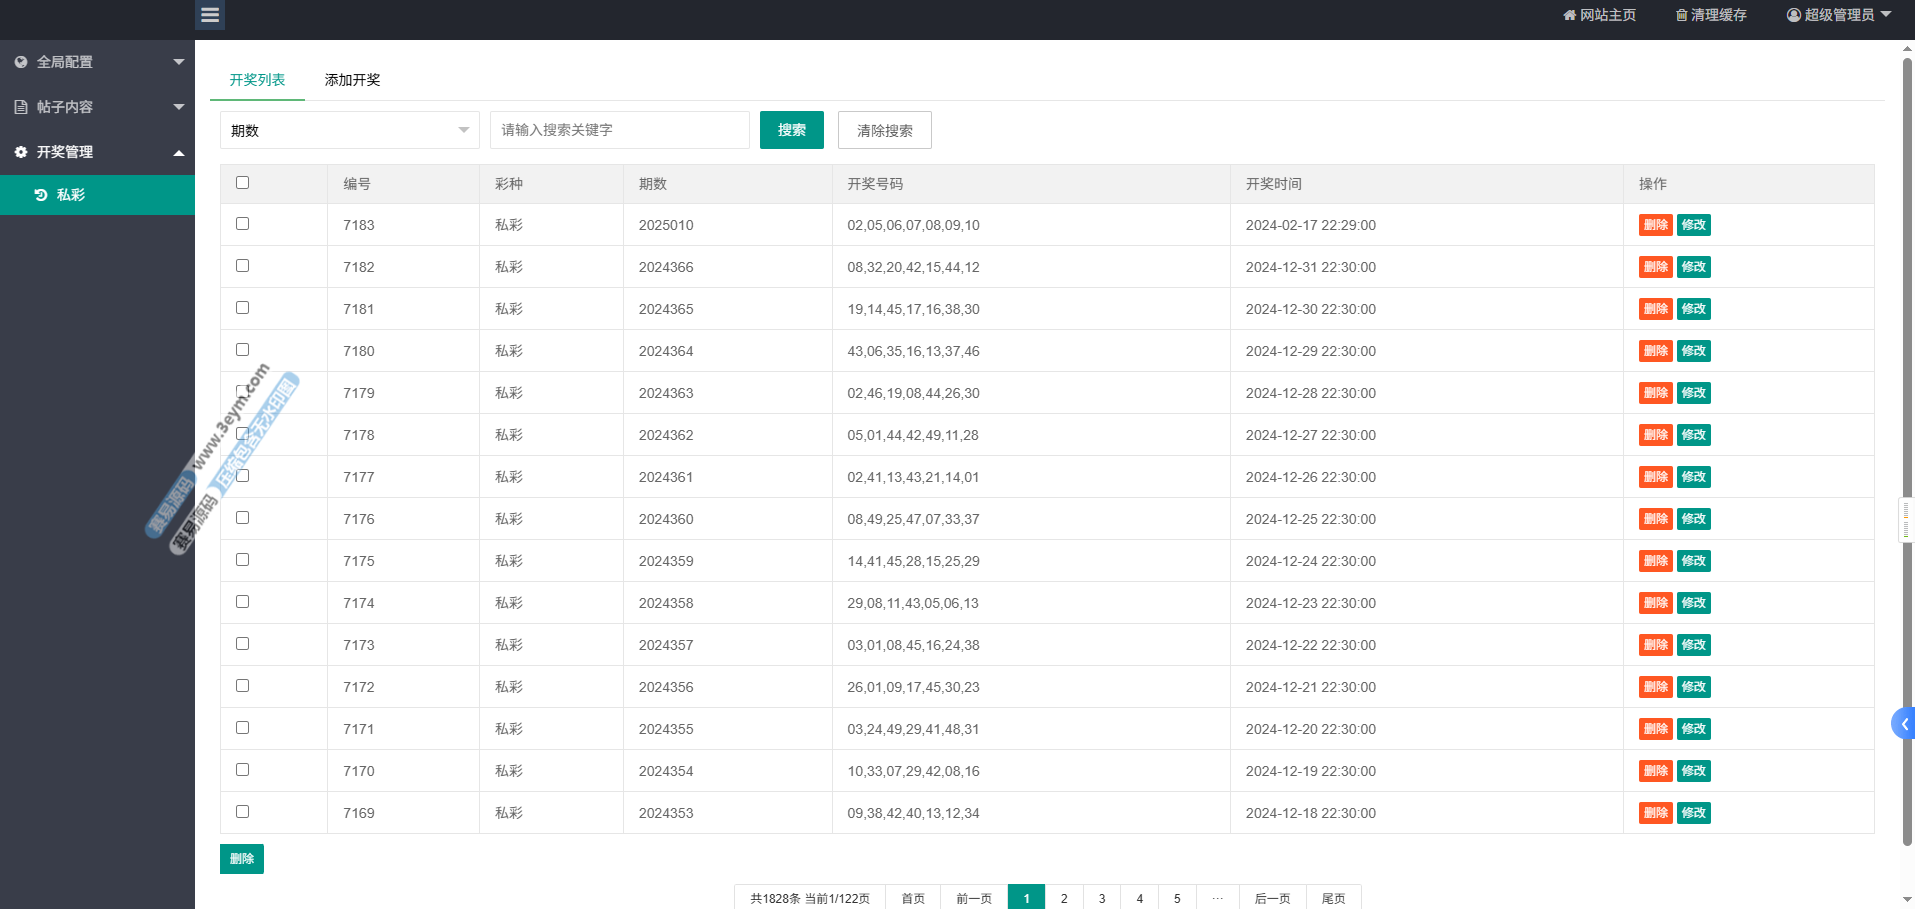Collapse the 开奖管理 section arrow
This screenshot has height=909, width=1915.
click(x=179, y=153)
